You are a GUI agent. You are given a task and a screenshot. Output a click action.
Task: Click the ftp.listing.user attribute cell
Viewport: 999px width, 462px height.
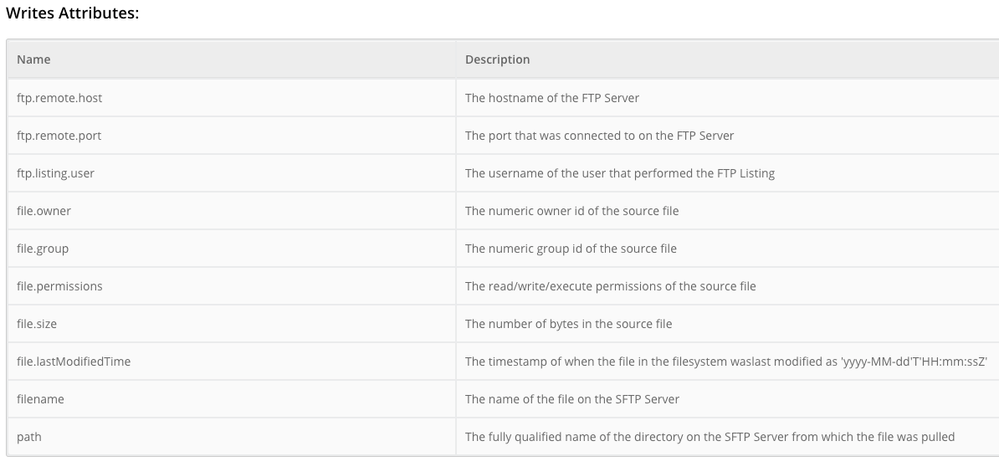pyautogui.click(x=56, y=173)
